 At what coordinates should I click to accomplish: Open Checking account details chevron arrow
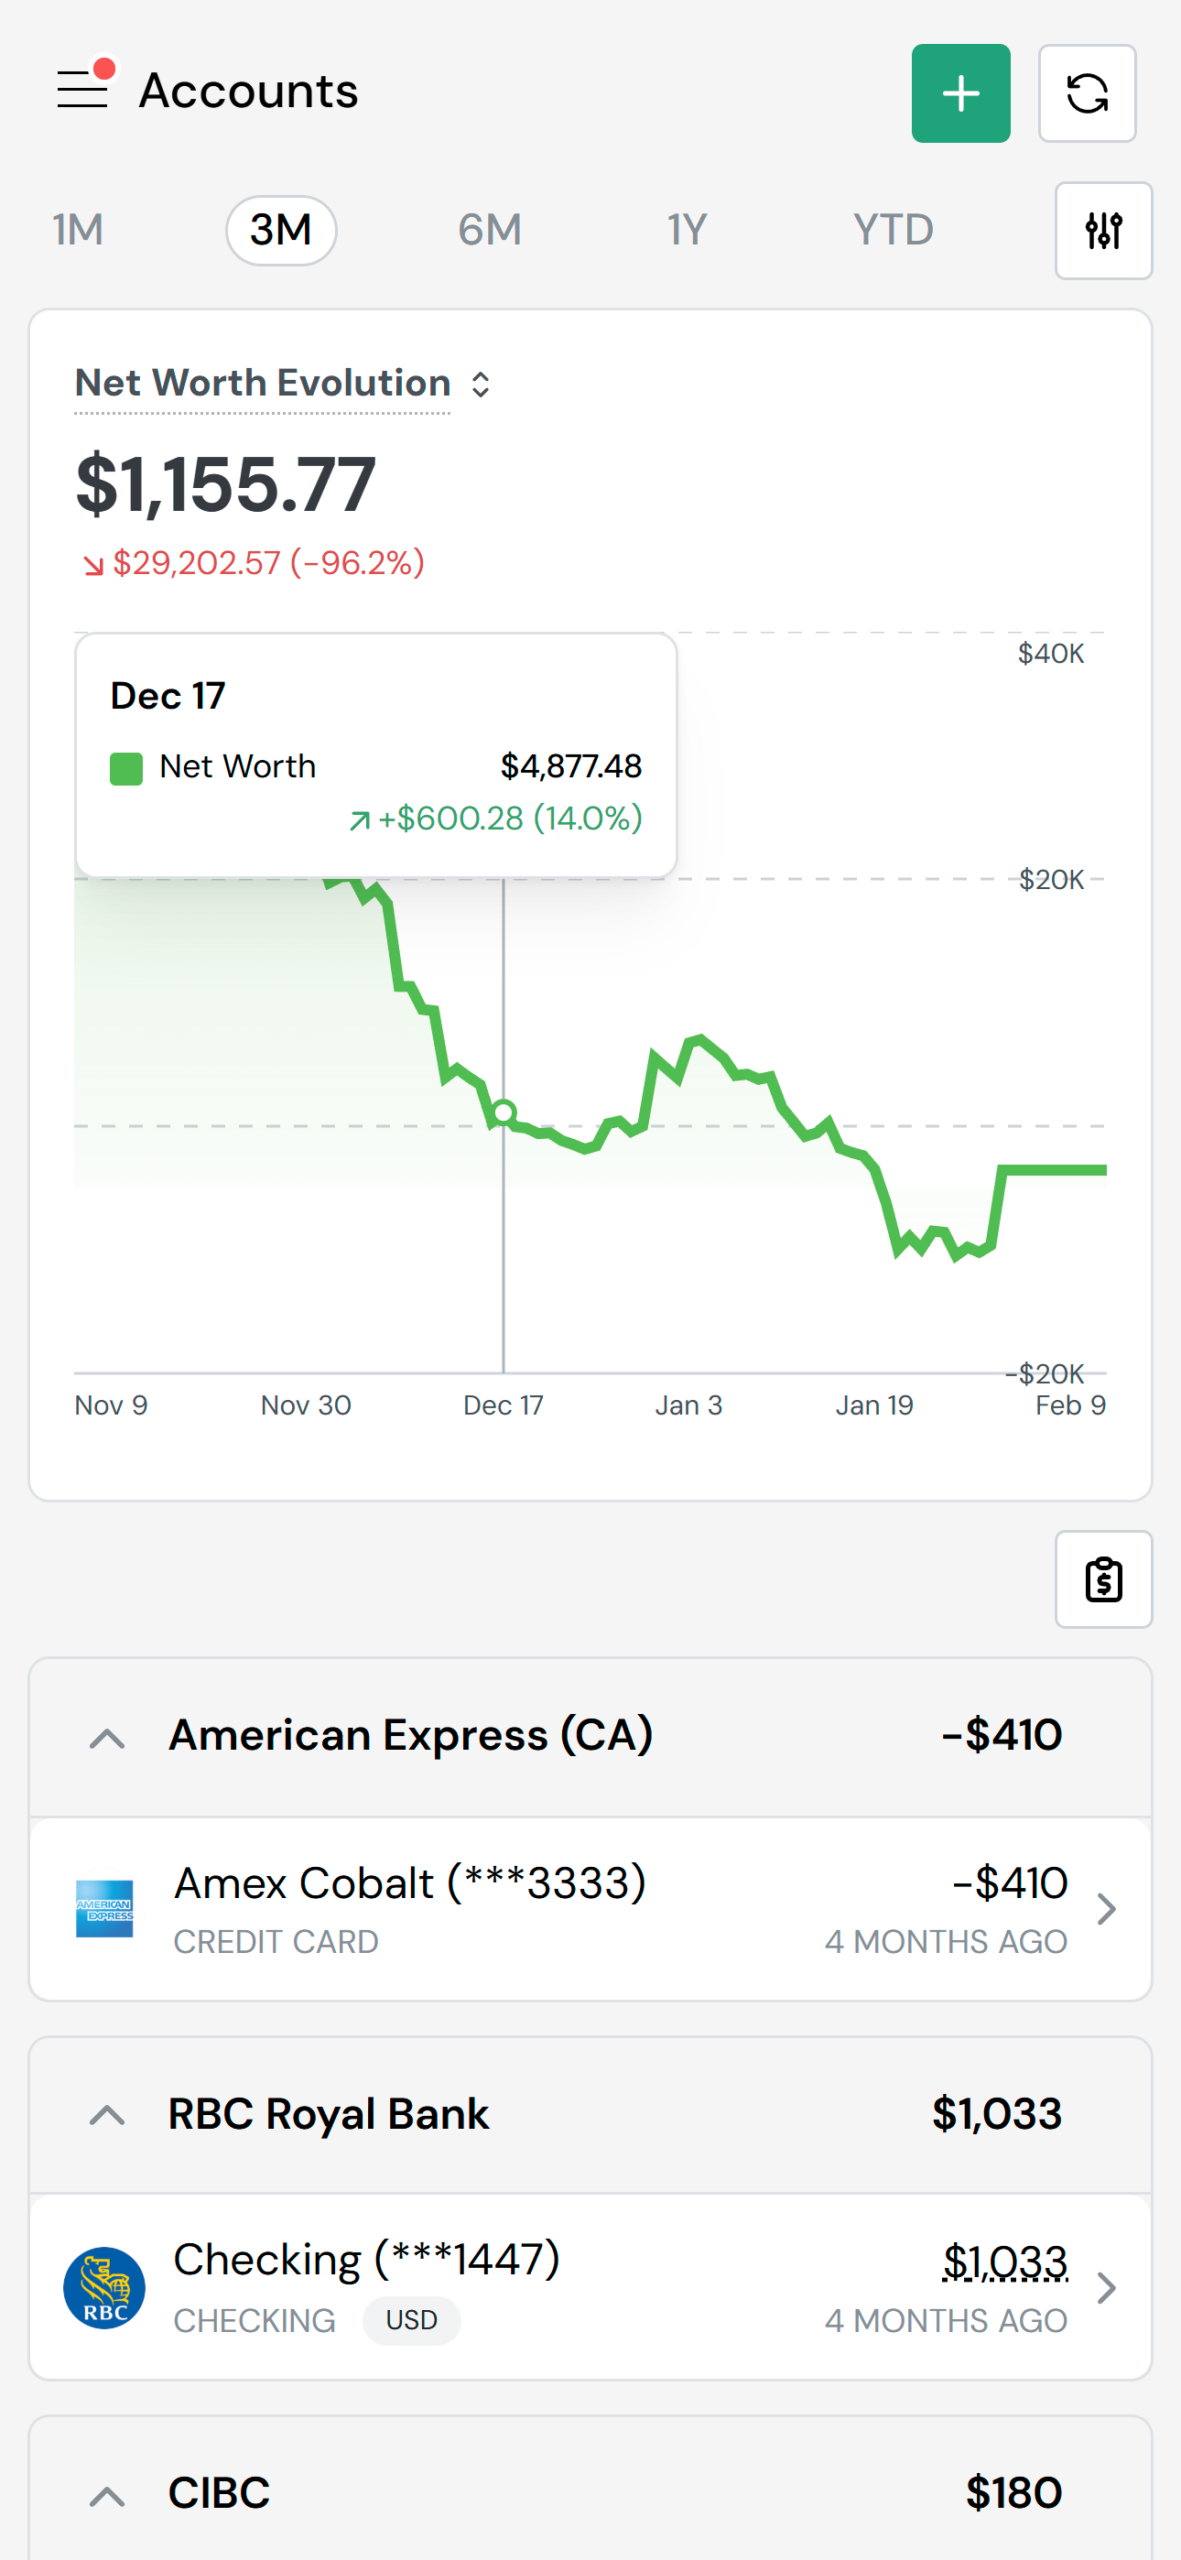click(x=1106, y=2288)
